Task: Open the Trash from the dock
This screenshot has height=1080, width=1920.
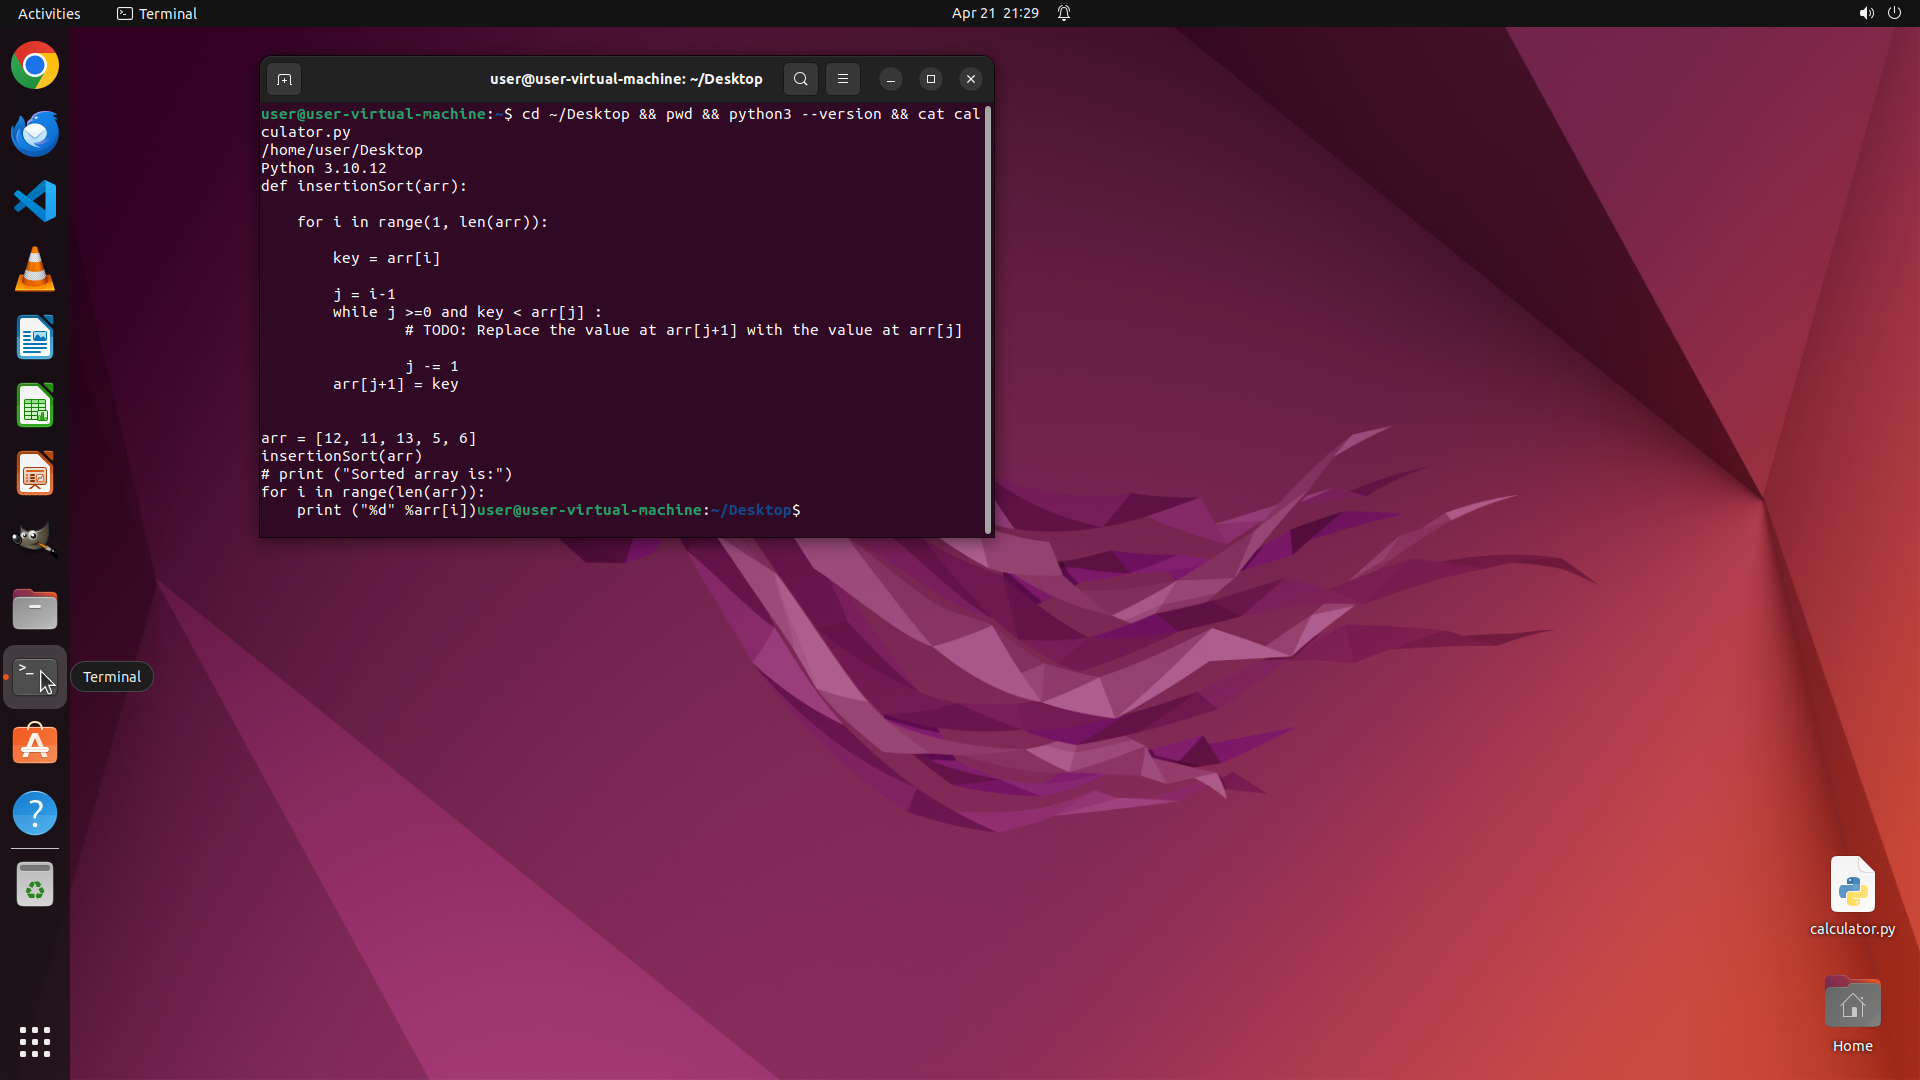Action: (35, 885)
